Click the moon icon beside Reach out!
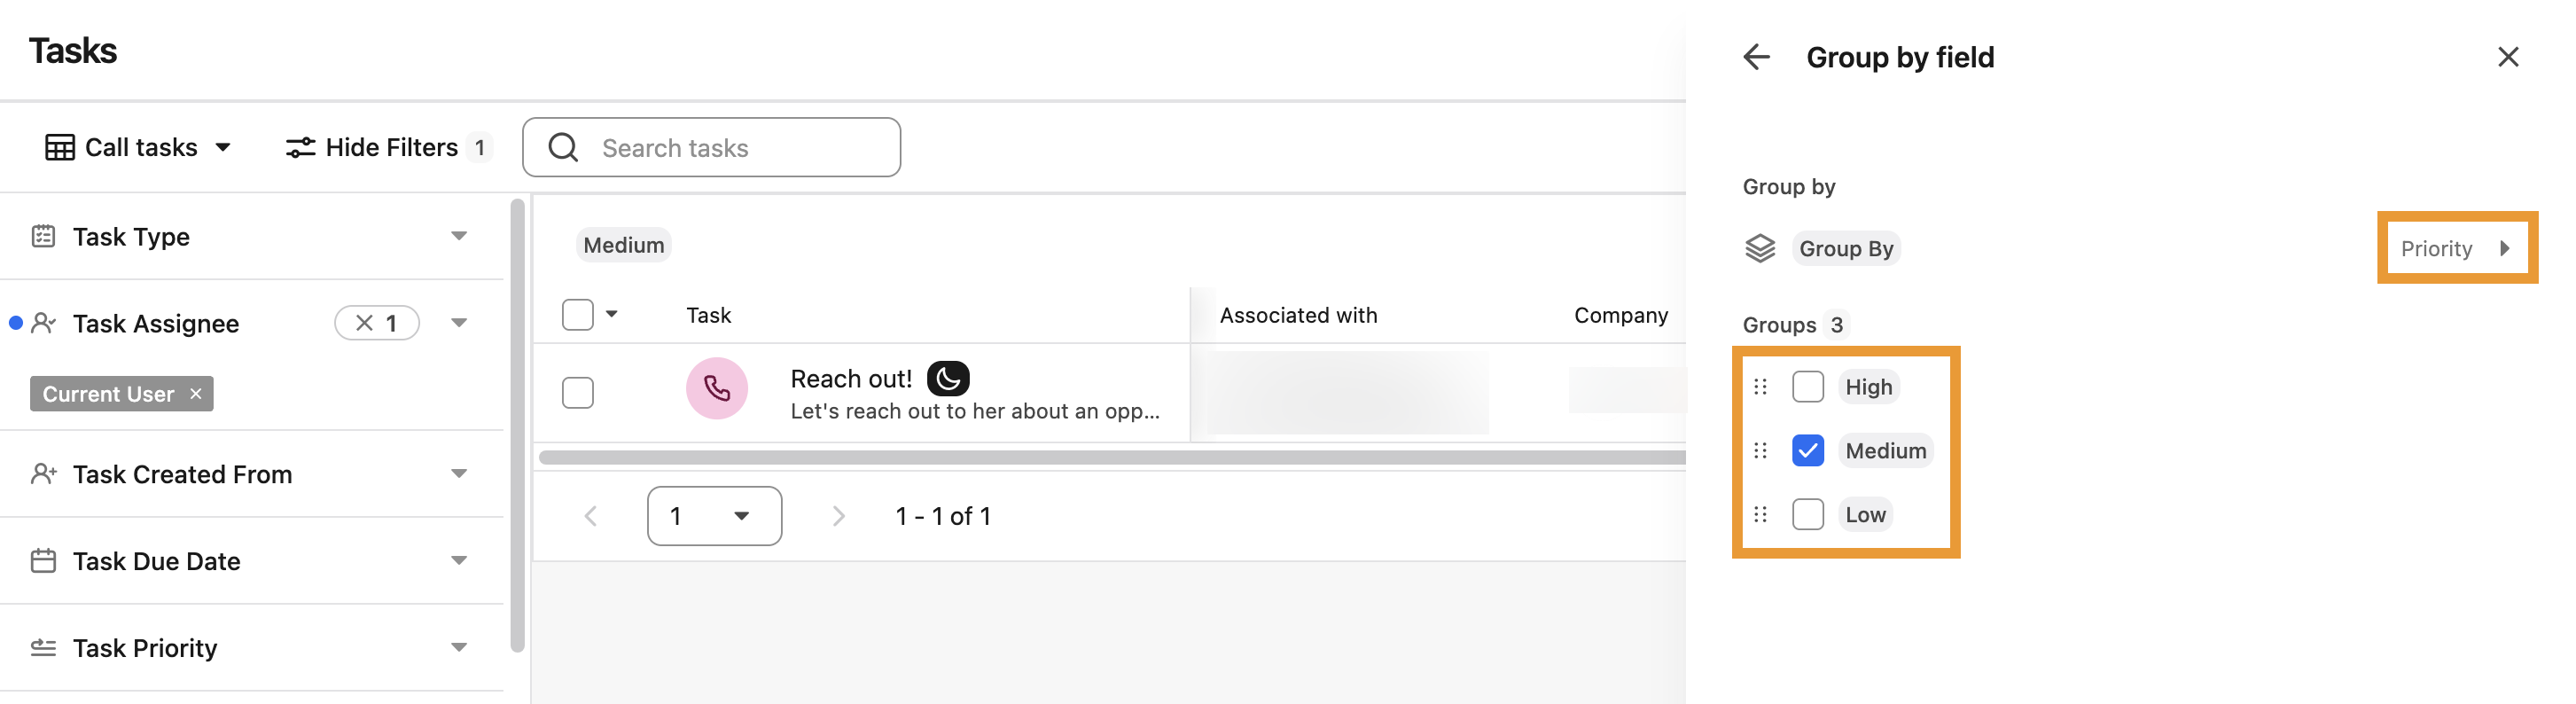 tap(947, 378)
